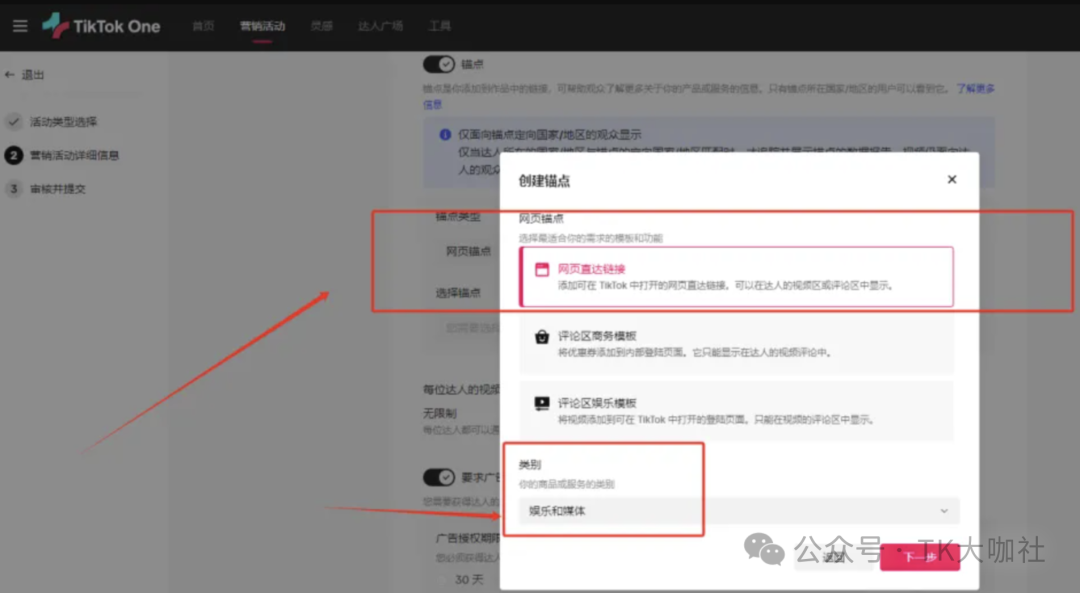Toggle the 锚点 switch
Screen dimensions: 1080x593
click(x=439, y=64)
